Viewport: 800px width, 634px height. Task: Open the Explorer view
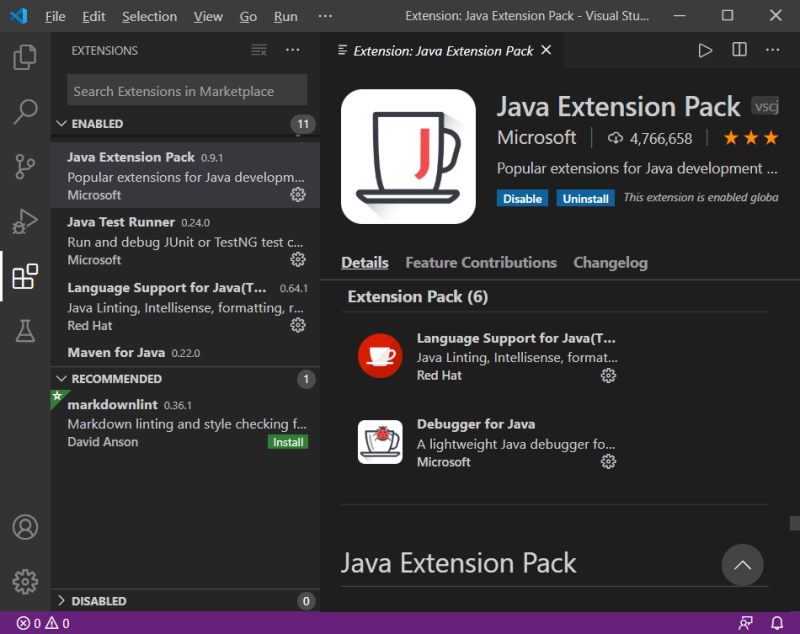(x=25, y=58)
